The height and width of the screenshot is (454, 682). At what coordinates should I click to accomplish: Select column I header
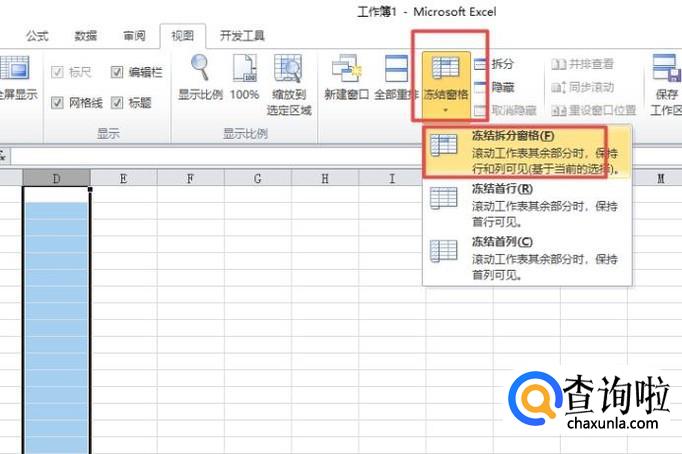392,178
